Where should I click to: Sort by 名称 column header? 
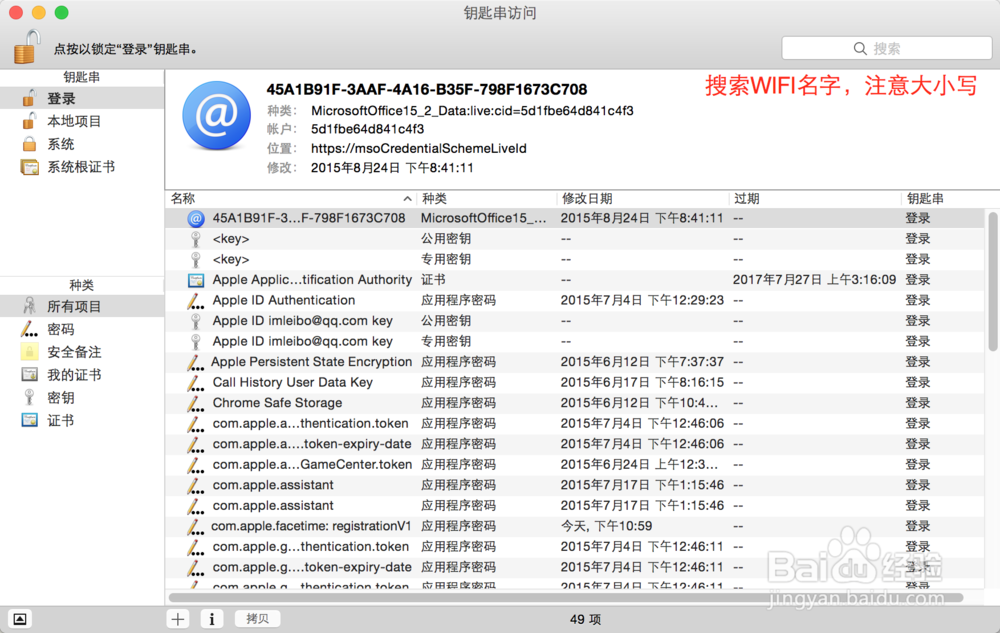pyautogui.click(x=290, y=199)
